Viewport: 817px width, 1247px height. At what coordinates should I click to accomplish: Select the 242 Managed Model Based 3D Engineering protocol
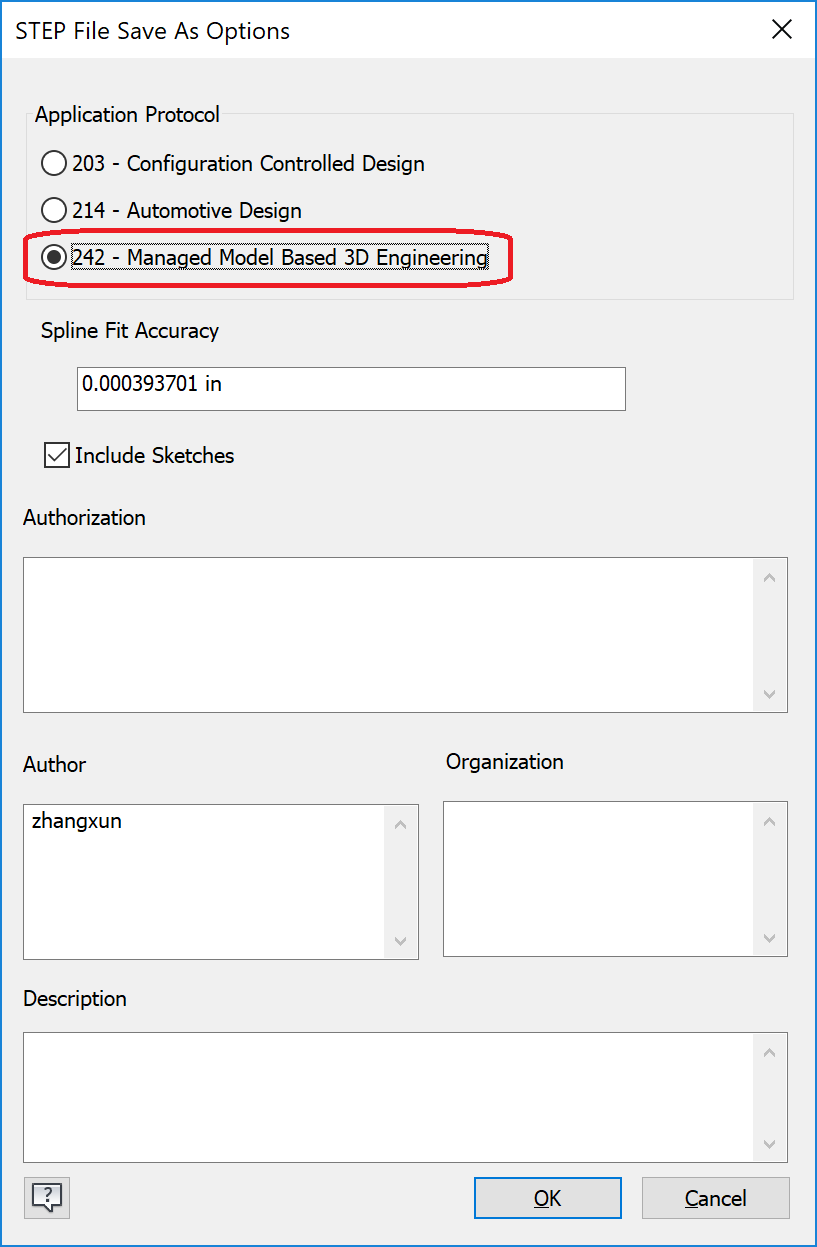[x=53, y=257]
